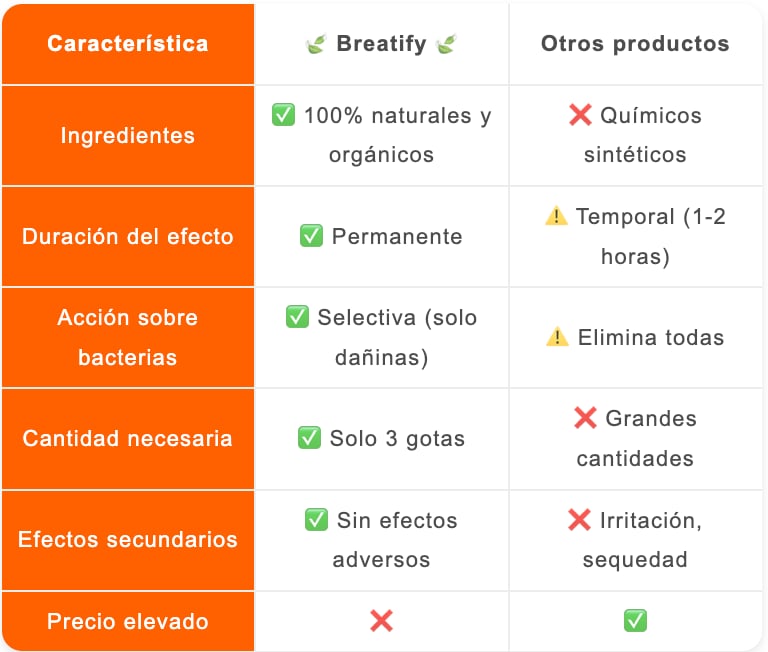This screenshot has height=652, width=768.
Task: Click the Acción sobre bacterias row label
Action: [x=128, y=338]
